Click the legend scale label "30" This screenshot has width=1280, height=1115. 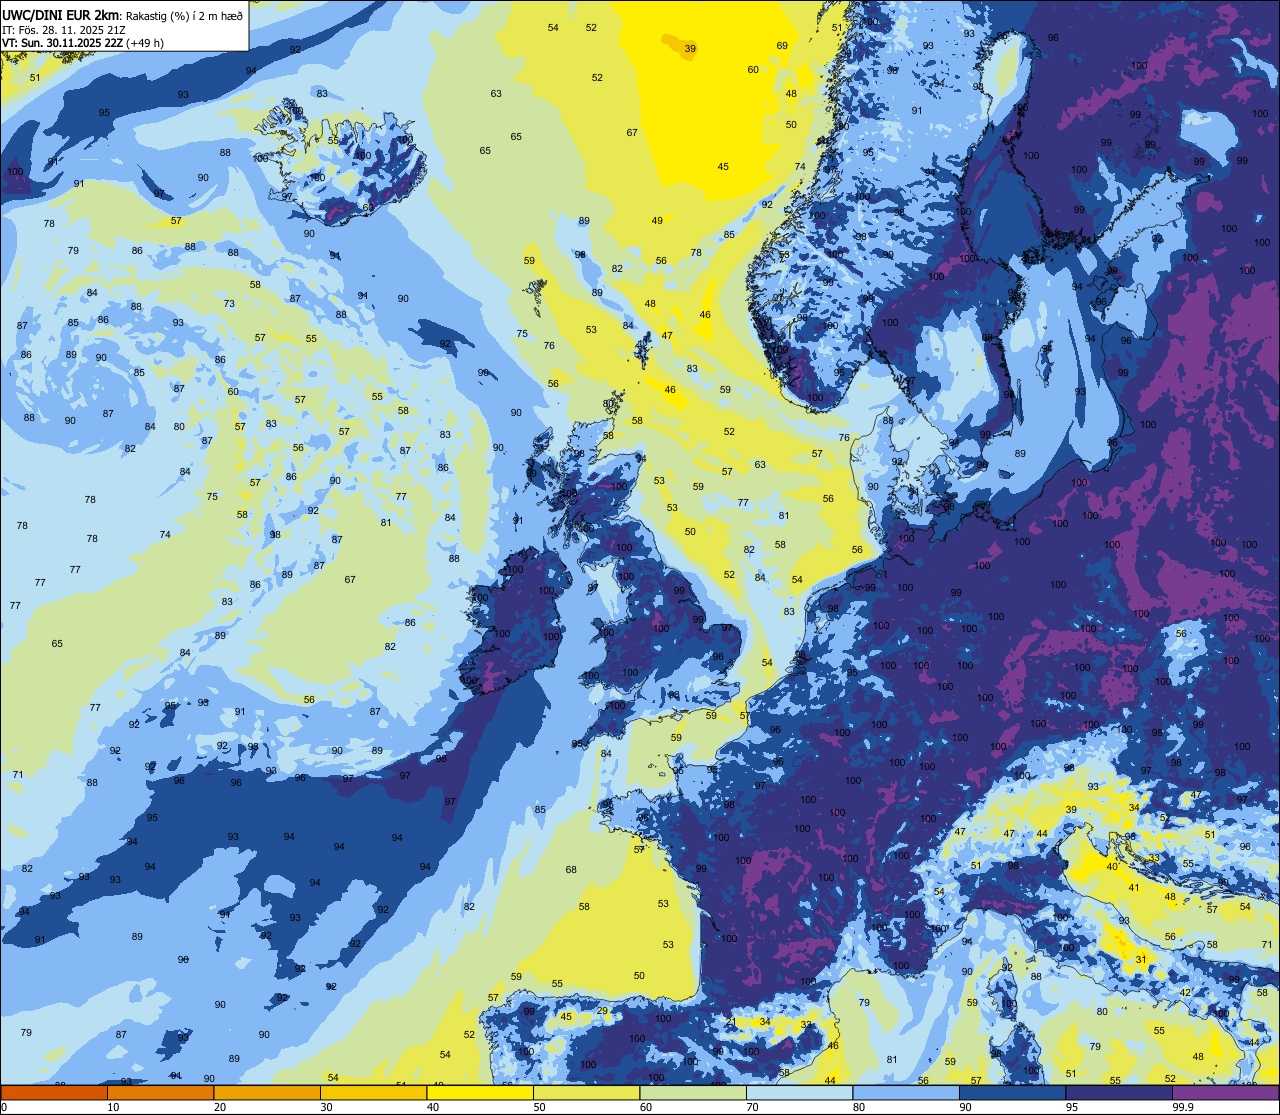tap(327, 1107)
